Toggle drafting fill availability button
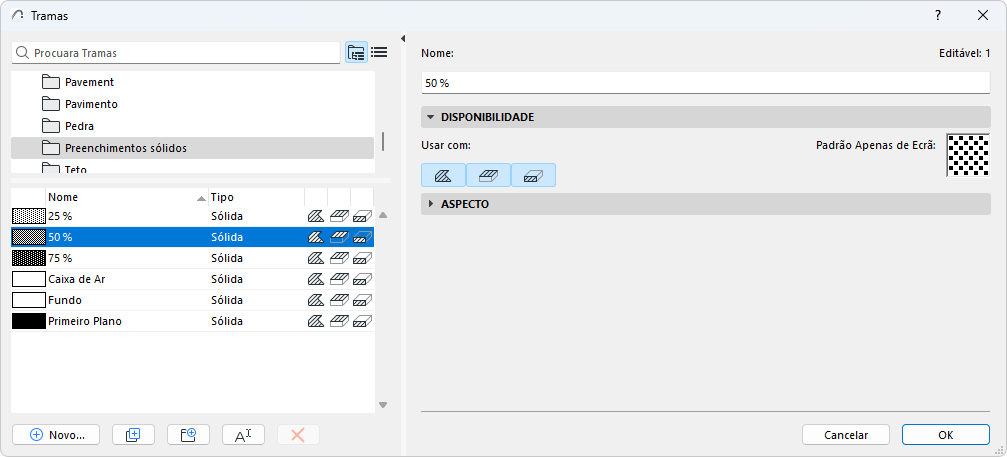Image resolution: width=1007 pixels, height=457 pixels. click(x=443, y=175)
